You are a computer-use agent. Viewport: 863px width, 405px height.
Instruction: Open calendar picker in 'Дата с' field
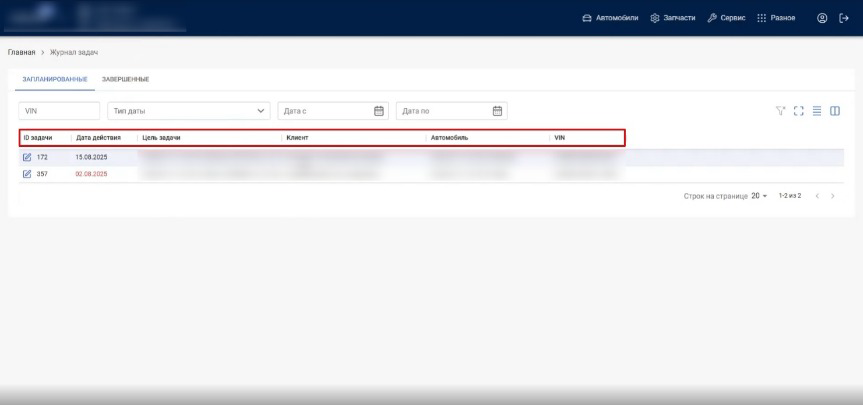(x=379, y=111)
